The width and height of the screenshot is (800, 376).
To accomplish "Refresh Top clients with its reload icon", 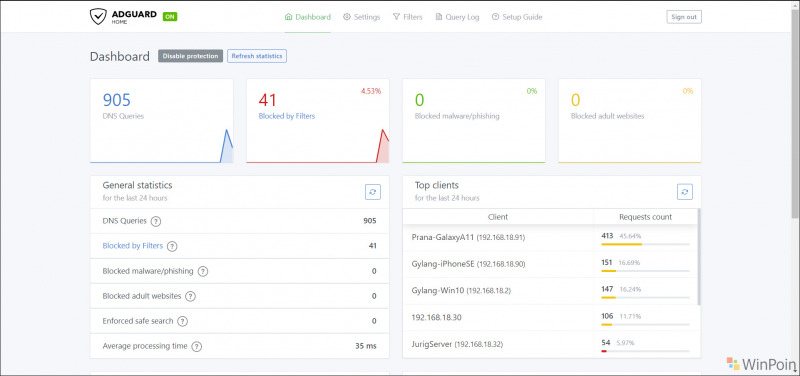I will pos(685,192).
